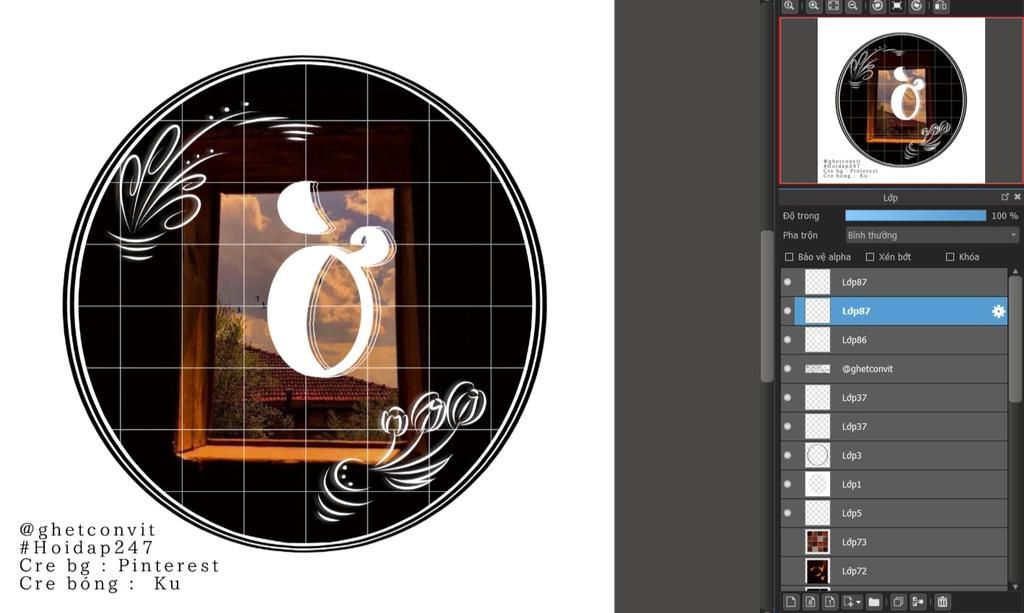Hide the Lớp5 layer
1024x613 pixels.
(788, 513)
